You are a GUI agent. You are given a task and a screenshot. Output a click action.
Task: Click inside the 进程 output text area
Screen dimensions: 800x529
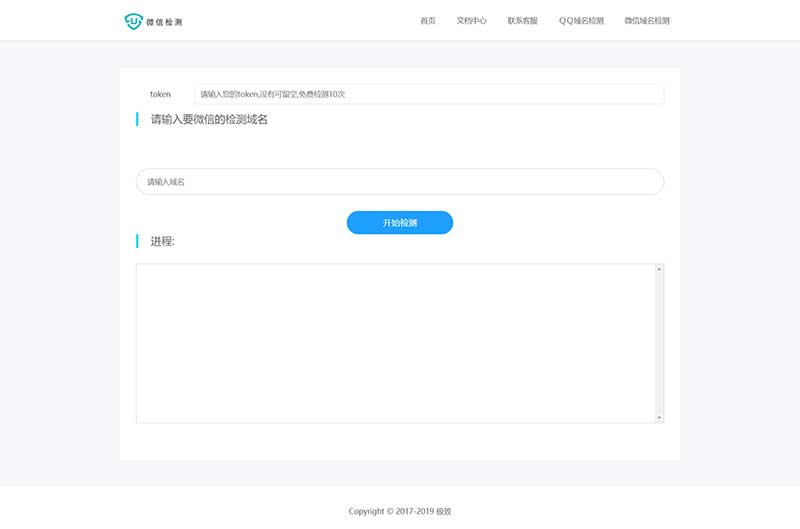pyautogui.click(x=395, y=342)
